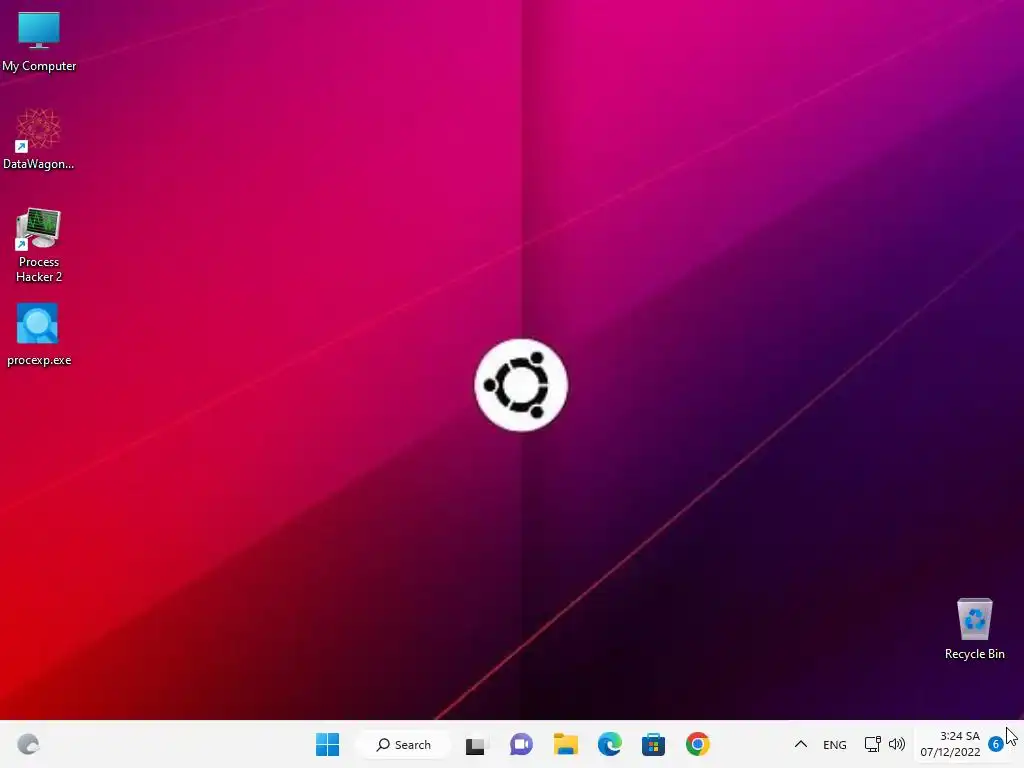This screenshot has height=768, width=1024.
Task: Open Task View from the taskbar
Action: tap(475, 745)
